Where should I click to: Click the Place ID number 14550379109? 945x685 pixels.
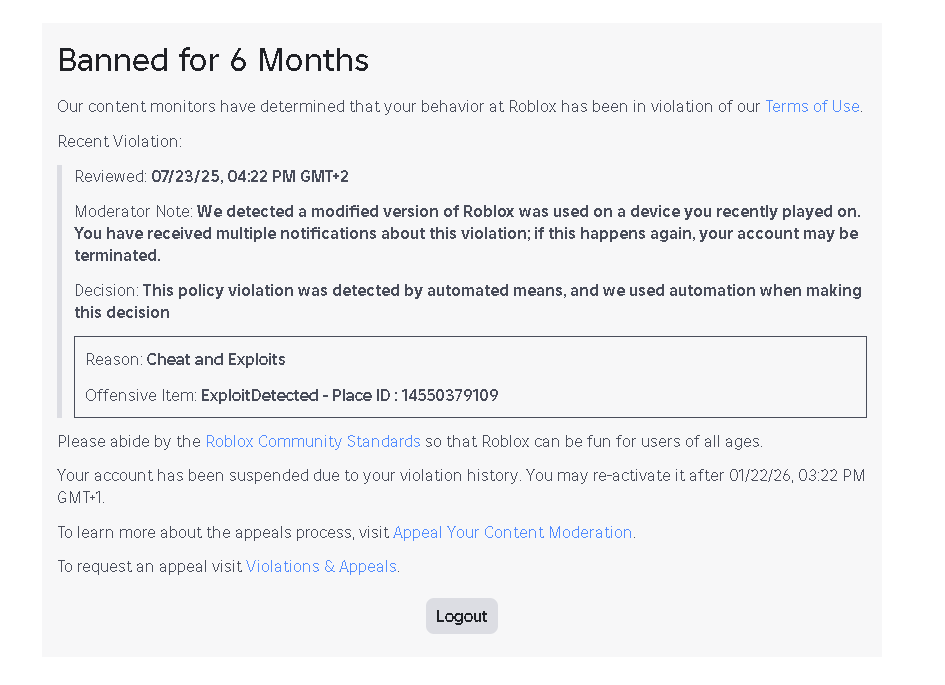point(450,395)
